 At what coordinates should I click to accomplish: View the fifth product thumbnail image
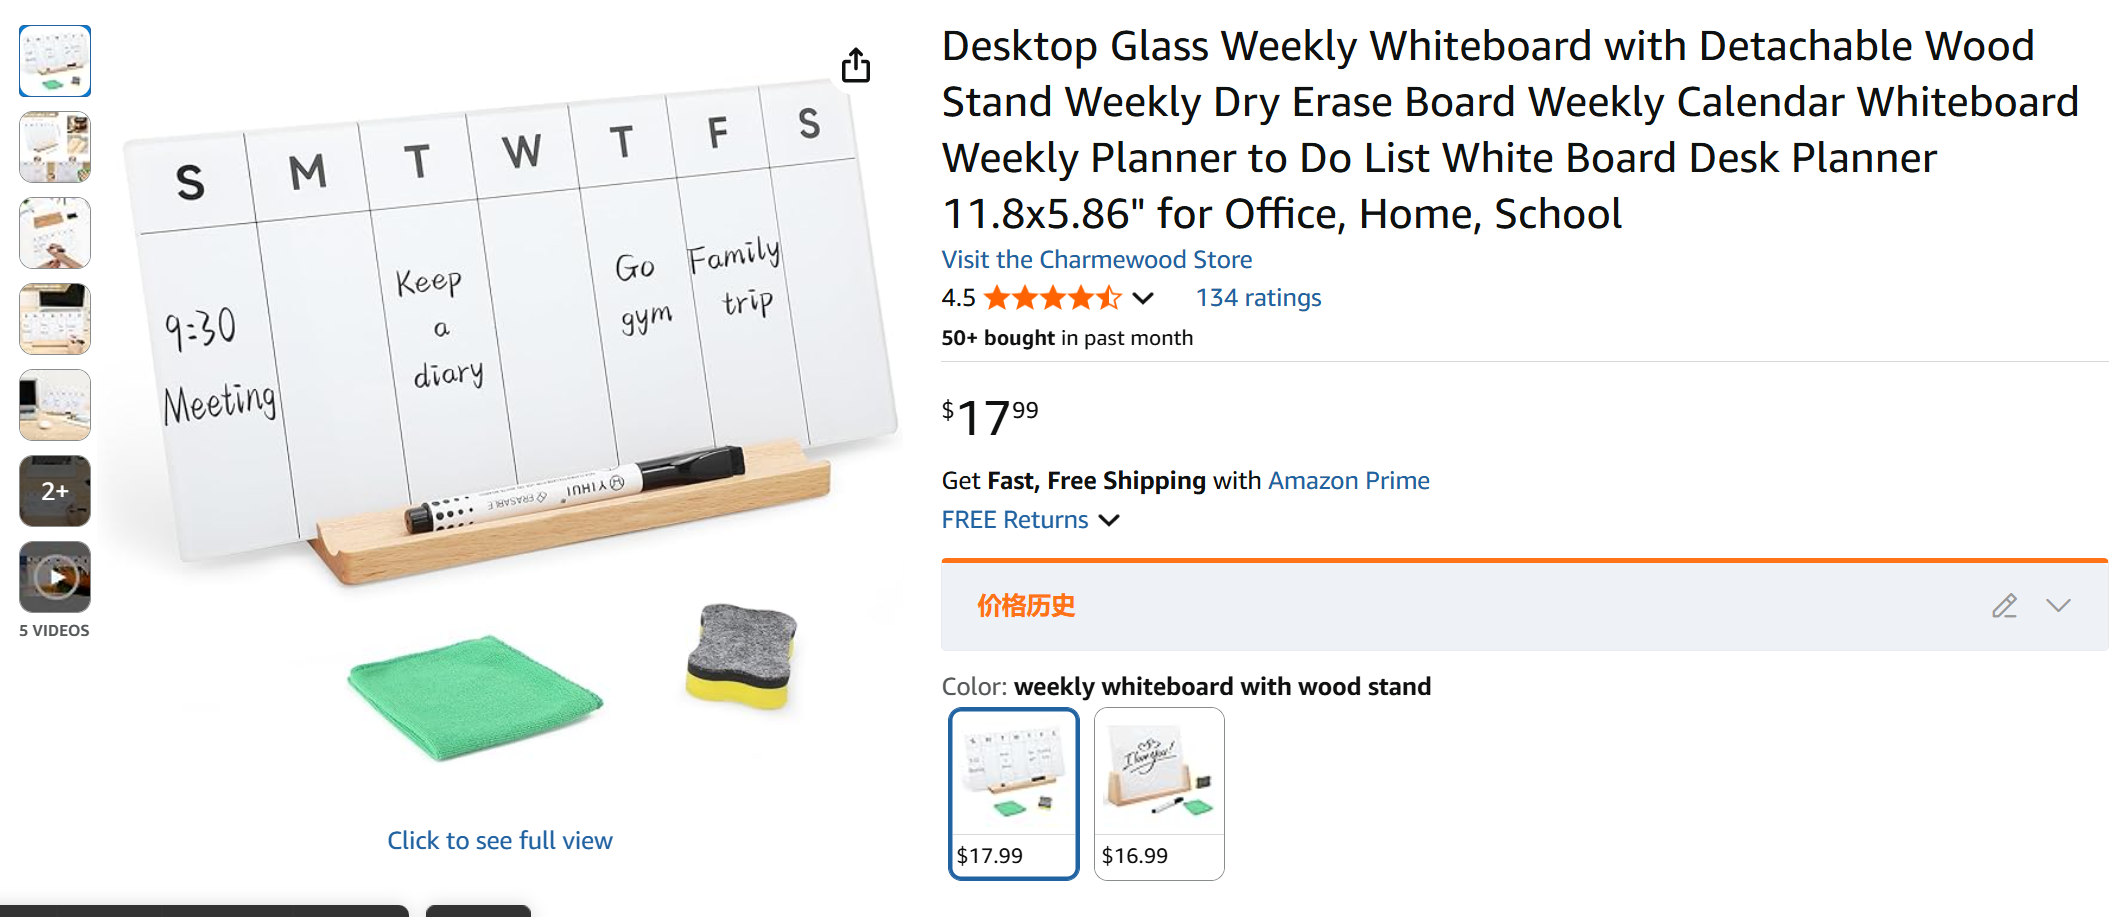point(55,405)
